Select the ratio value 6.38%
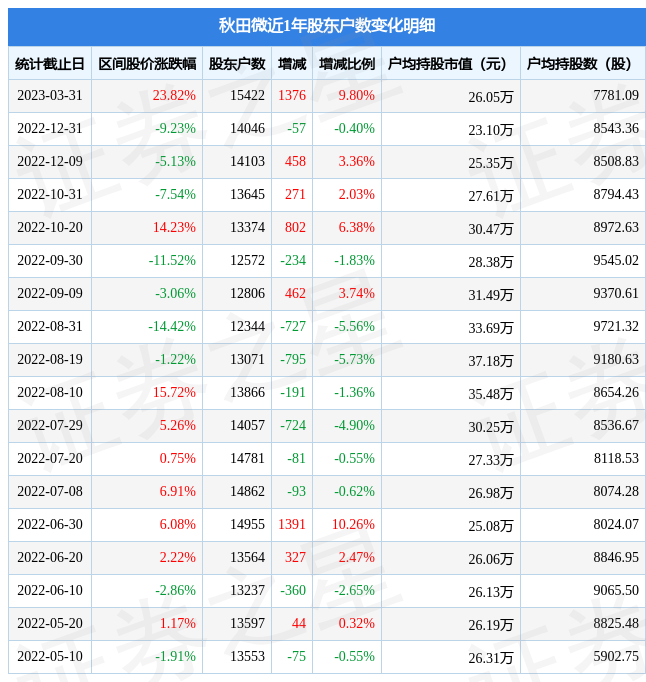This screenshot has width=646, height=682. [357, 227]
